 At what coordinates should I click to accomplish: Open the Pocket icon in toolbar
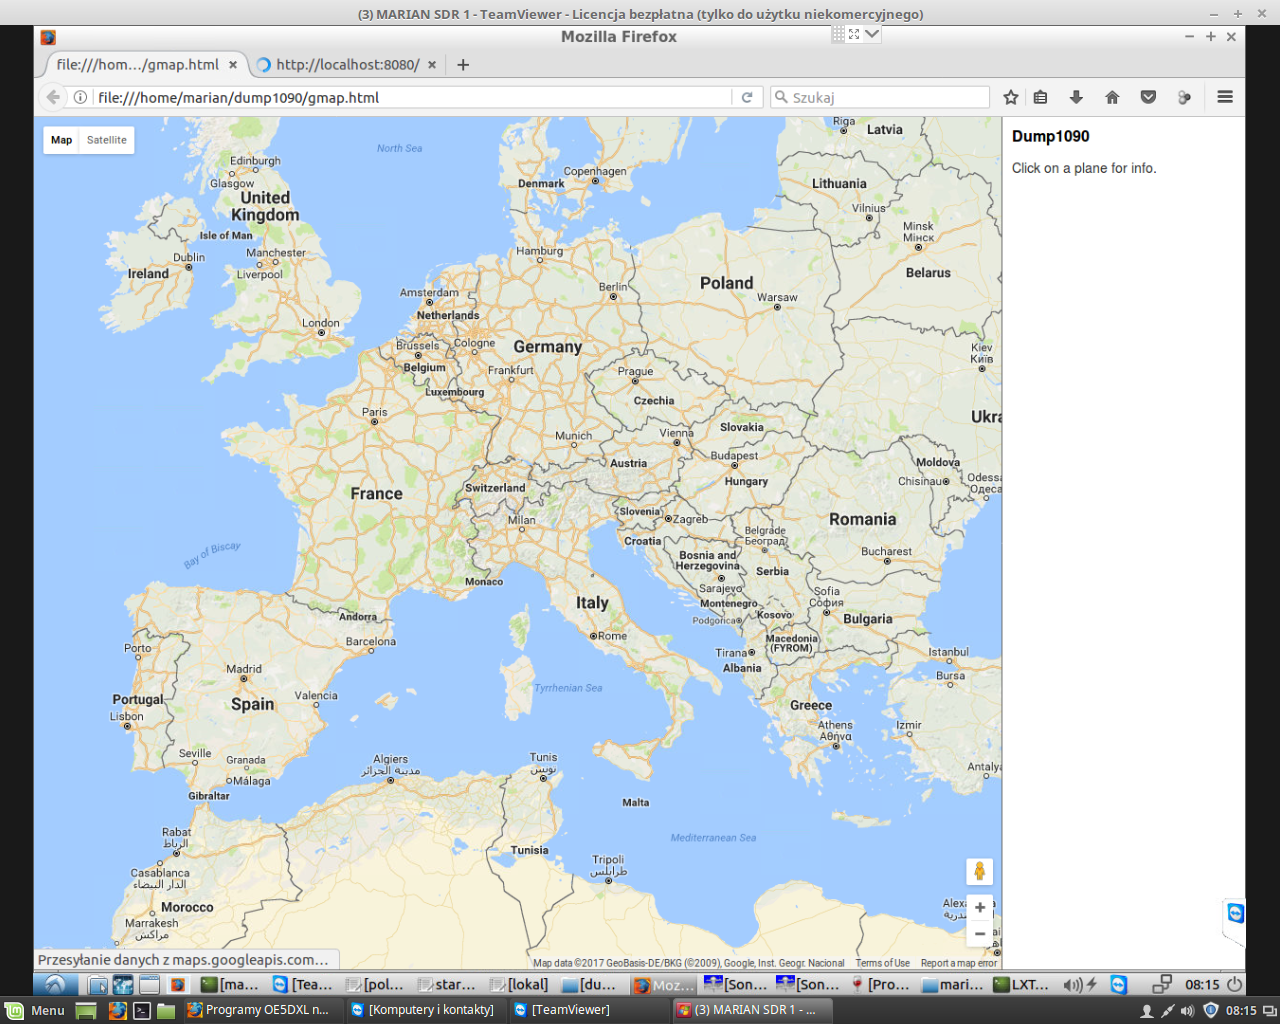tap(1148, 97)
